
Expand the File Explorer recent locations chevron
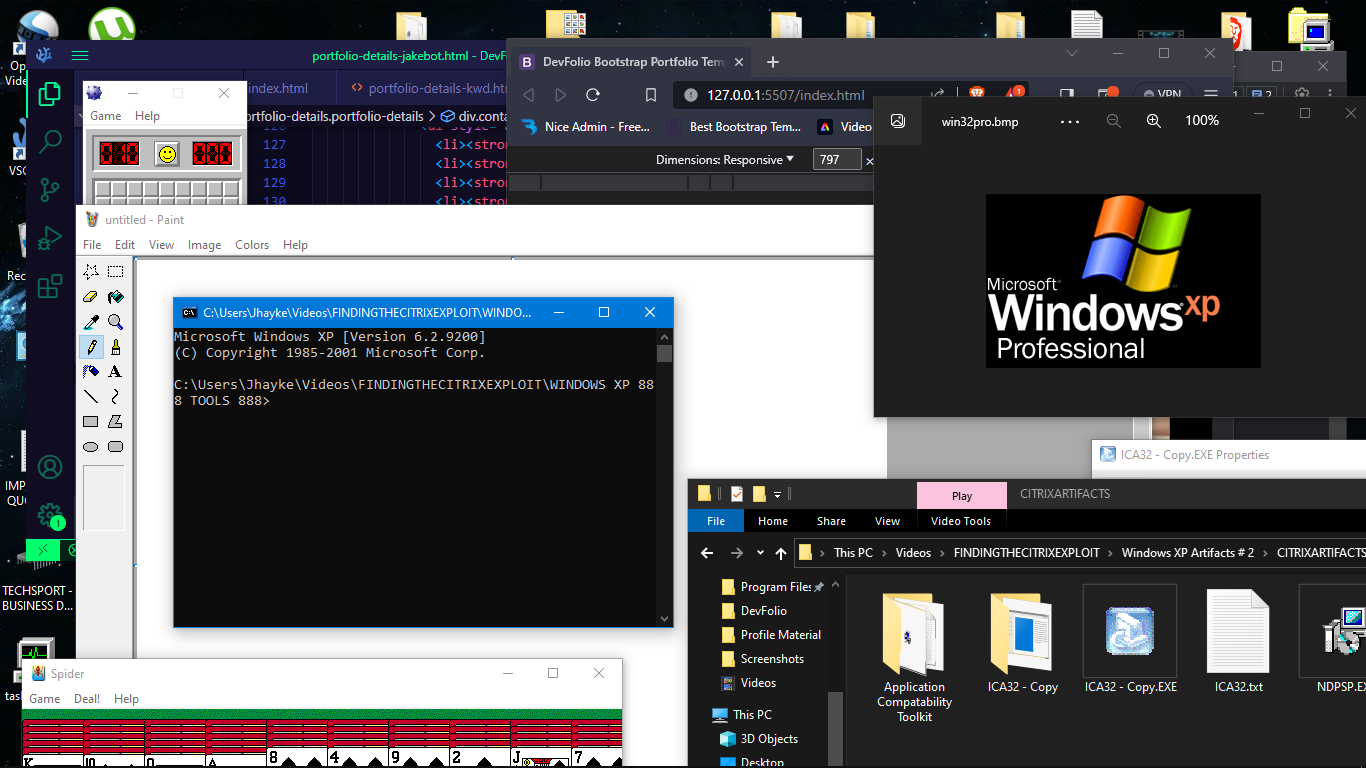(x=761, y=553)
